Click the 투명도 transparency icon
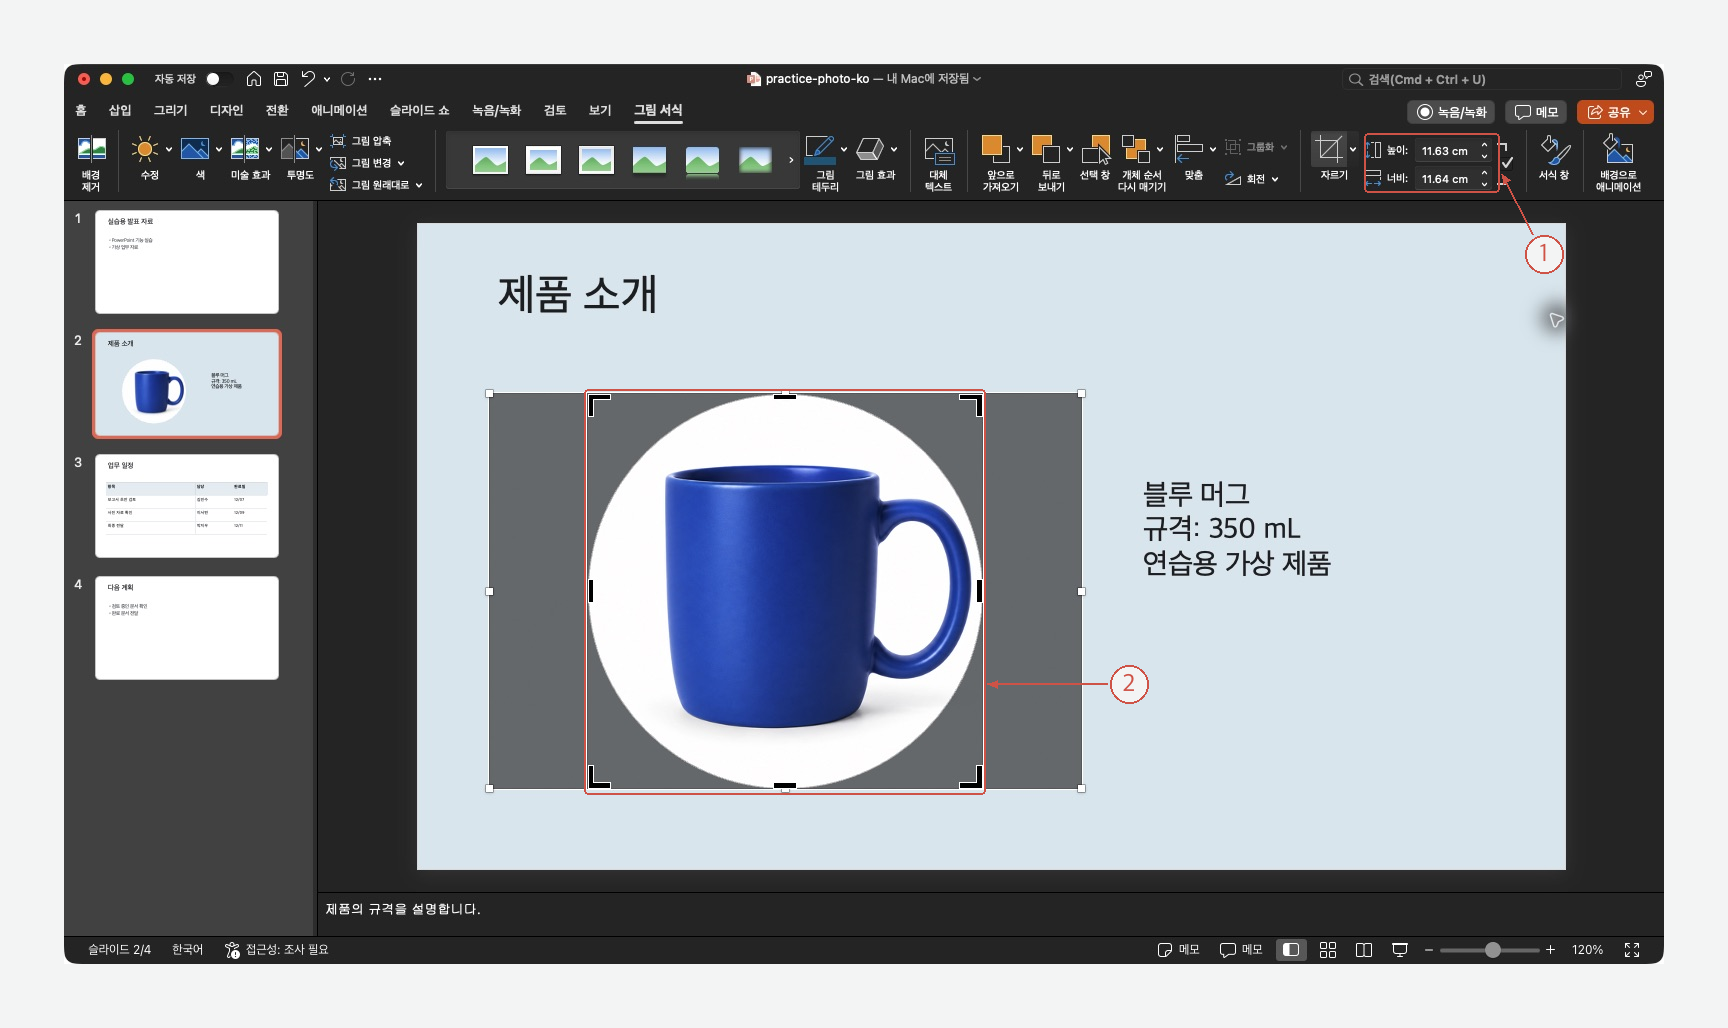Screen dimensions: 1728x1028 (x=295, y=150)
